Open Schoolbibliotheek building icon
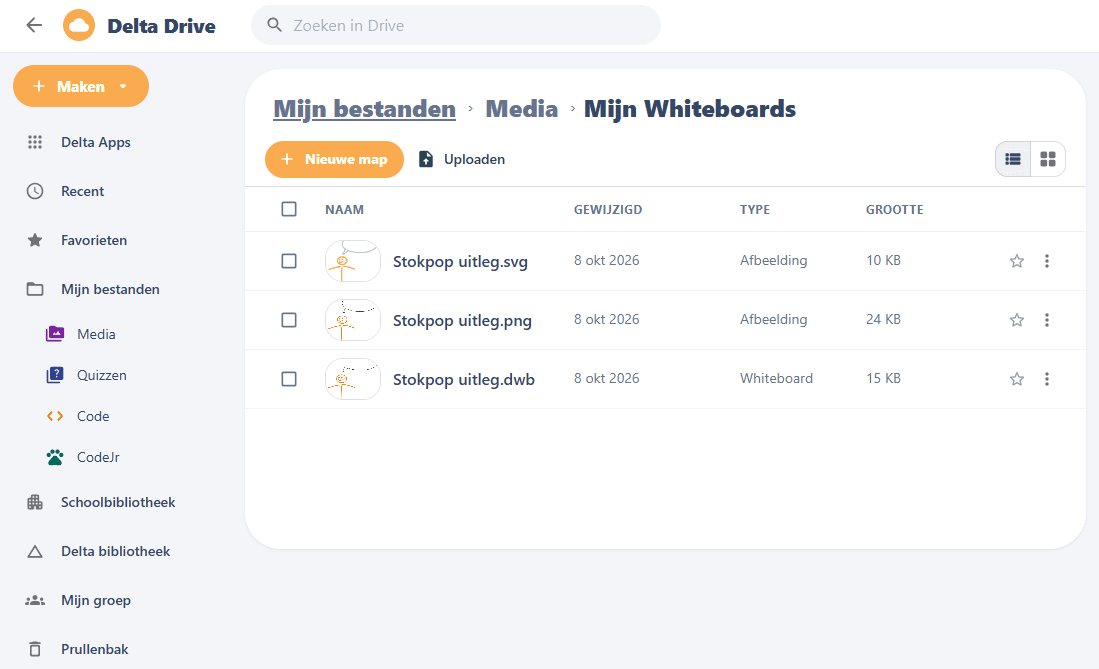The height and width of the screenshot is (669, 1099). [x=35, y=502]
